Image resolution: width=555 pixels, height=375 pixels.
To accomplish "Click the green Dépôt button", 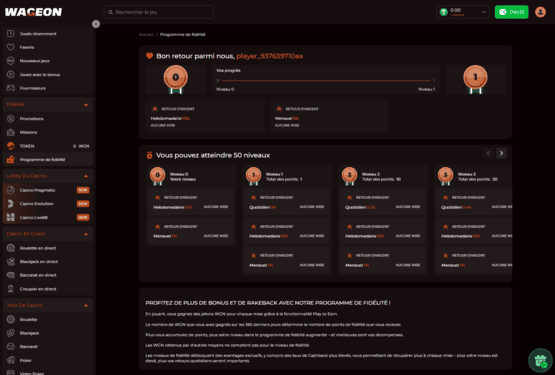I will pos(511,12).
